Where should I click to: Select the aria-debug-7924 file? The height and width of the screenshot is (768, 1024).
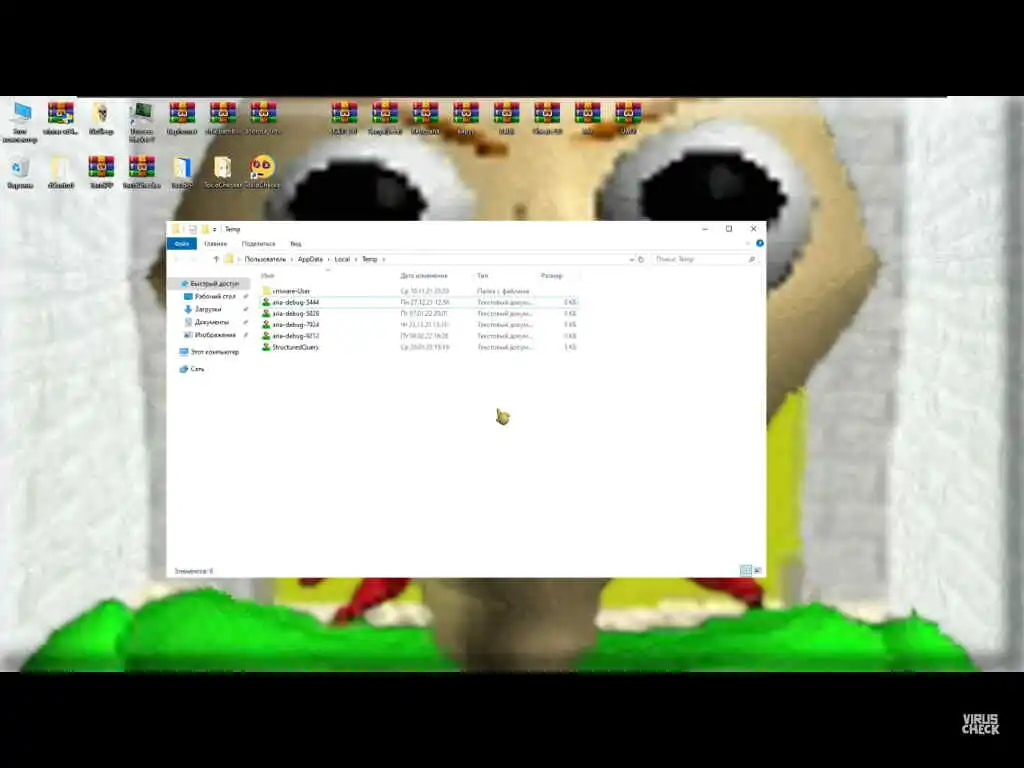click(419, 325)
